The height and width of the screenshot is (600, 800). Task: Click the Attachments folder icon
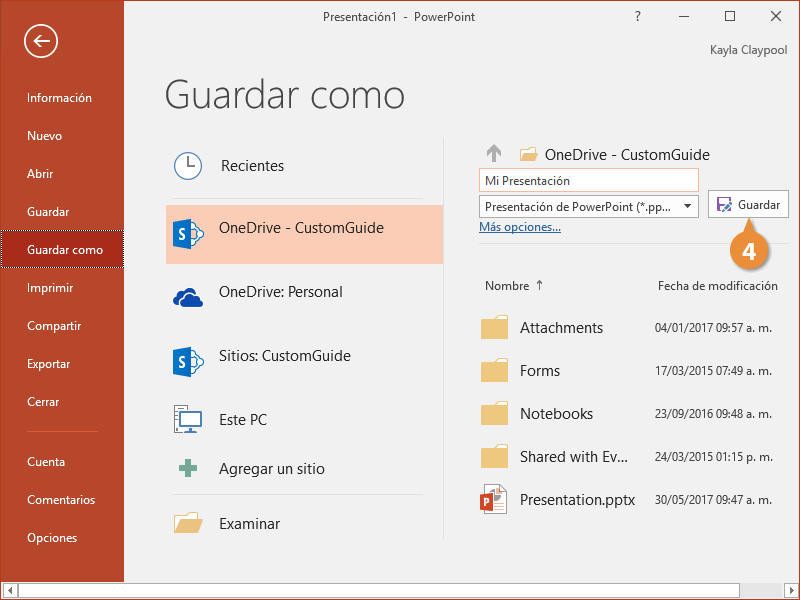pos(494,328)
